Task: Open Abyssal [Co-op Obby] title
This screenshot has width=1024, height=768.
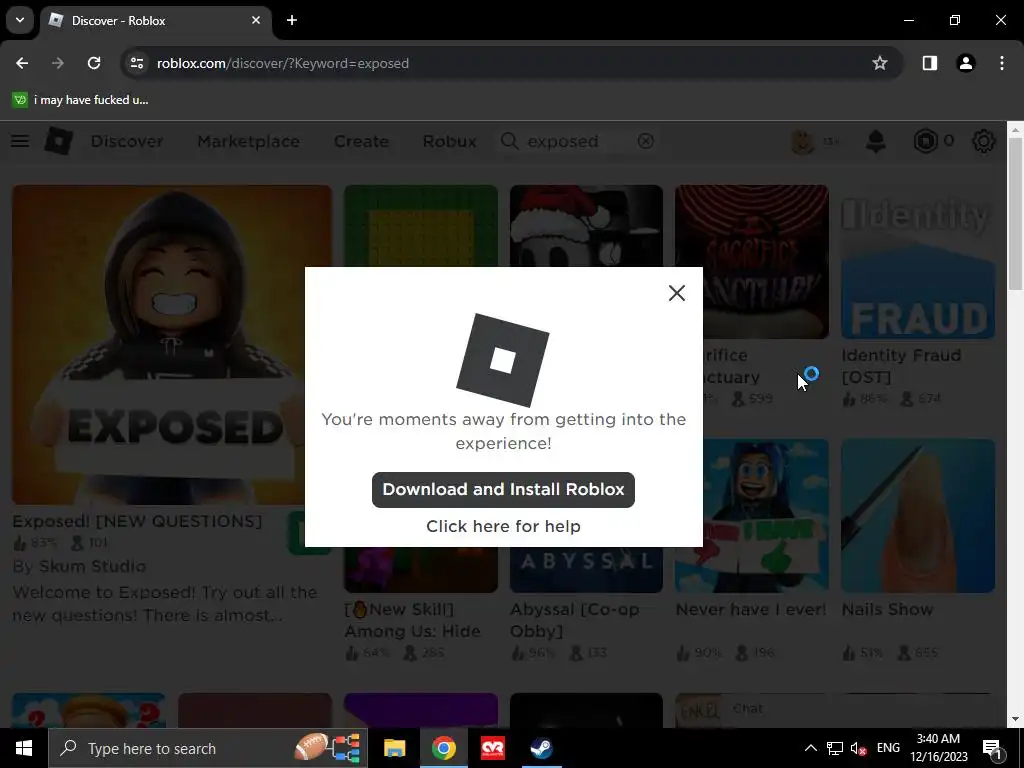Action: tap(575, 620)
